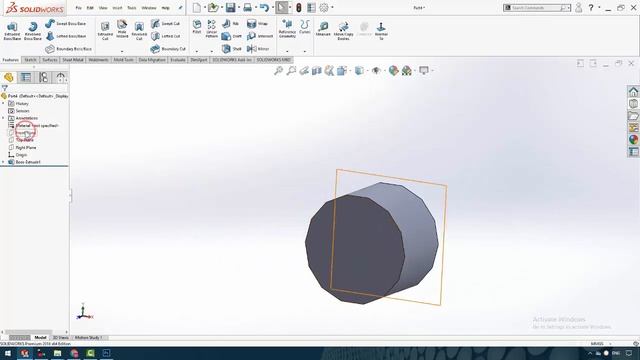This screenshot has width=640, height=360.
Task: Open the Curves dropdown arrow
Action: click(x=304, y=51)
